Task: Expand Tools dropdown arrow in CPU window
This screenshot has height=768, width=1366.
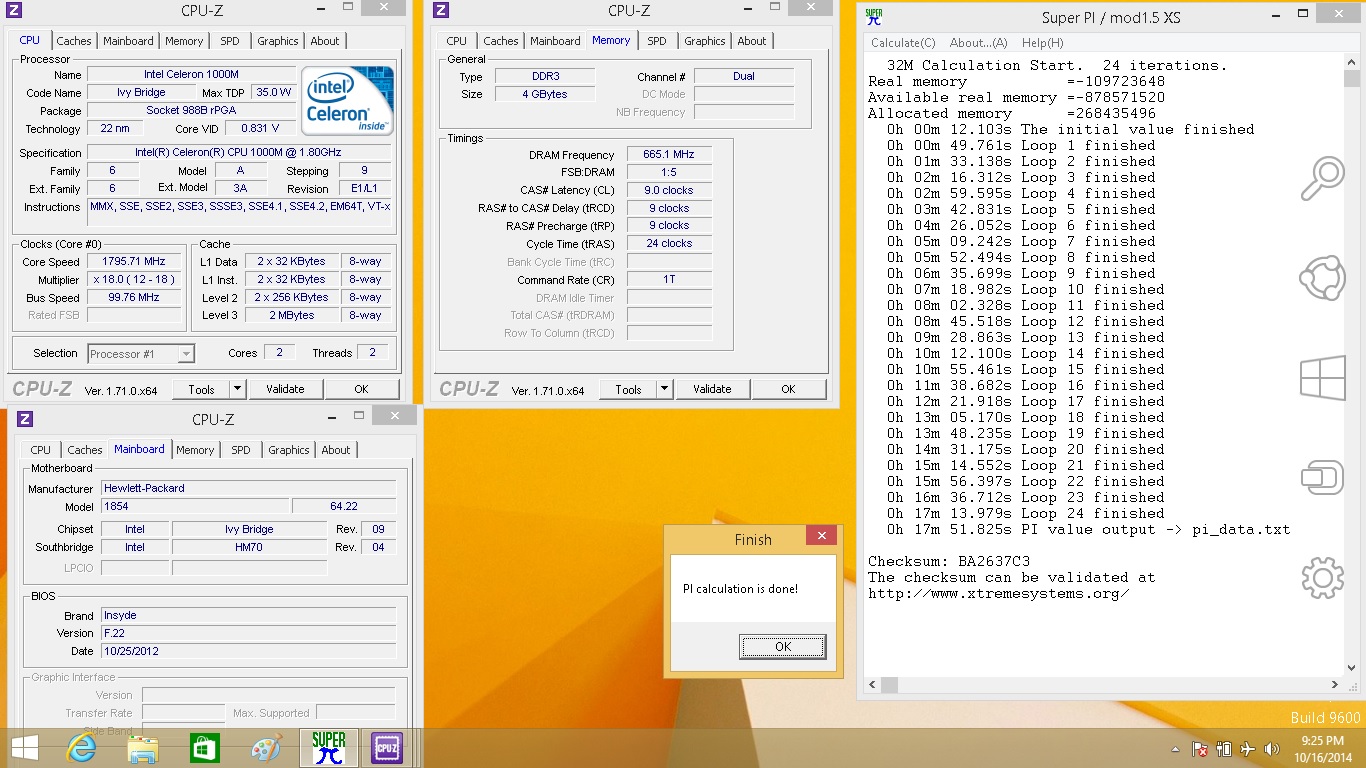Action: tap(237, 389)
